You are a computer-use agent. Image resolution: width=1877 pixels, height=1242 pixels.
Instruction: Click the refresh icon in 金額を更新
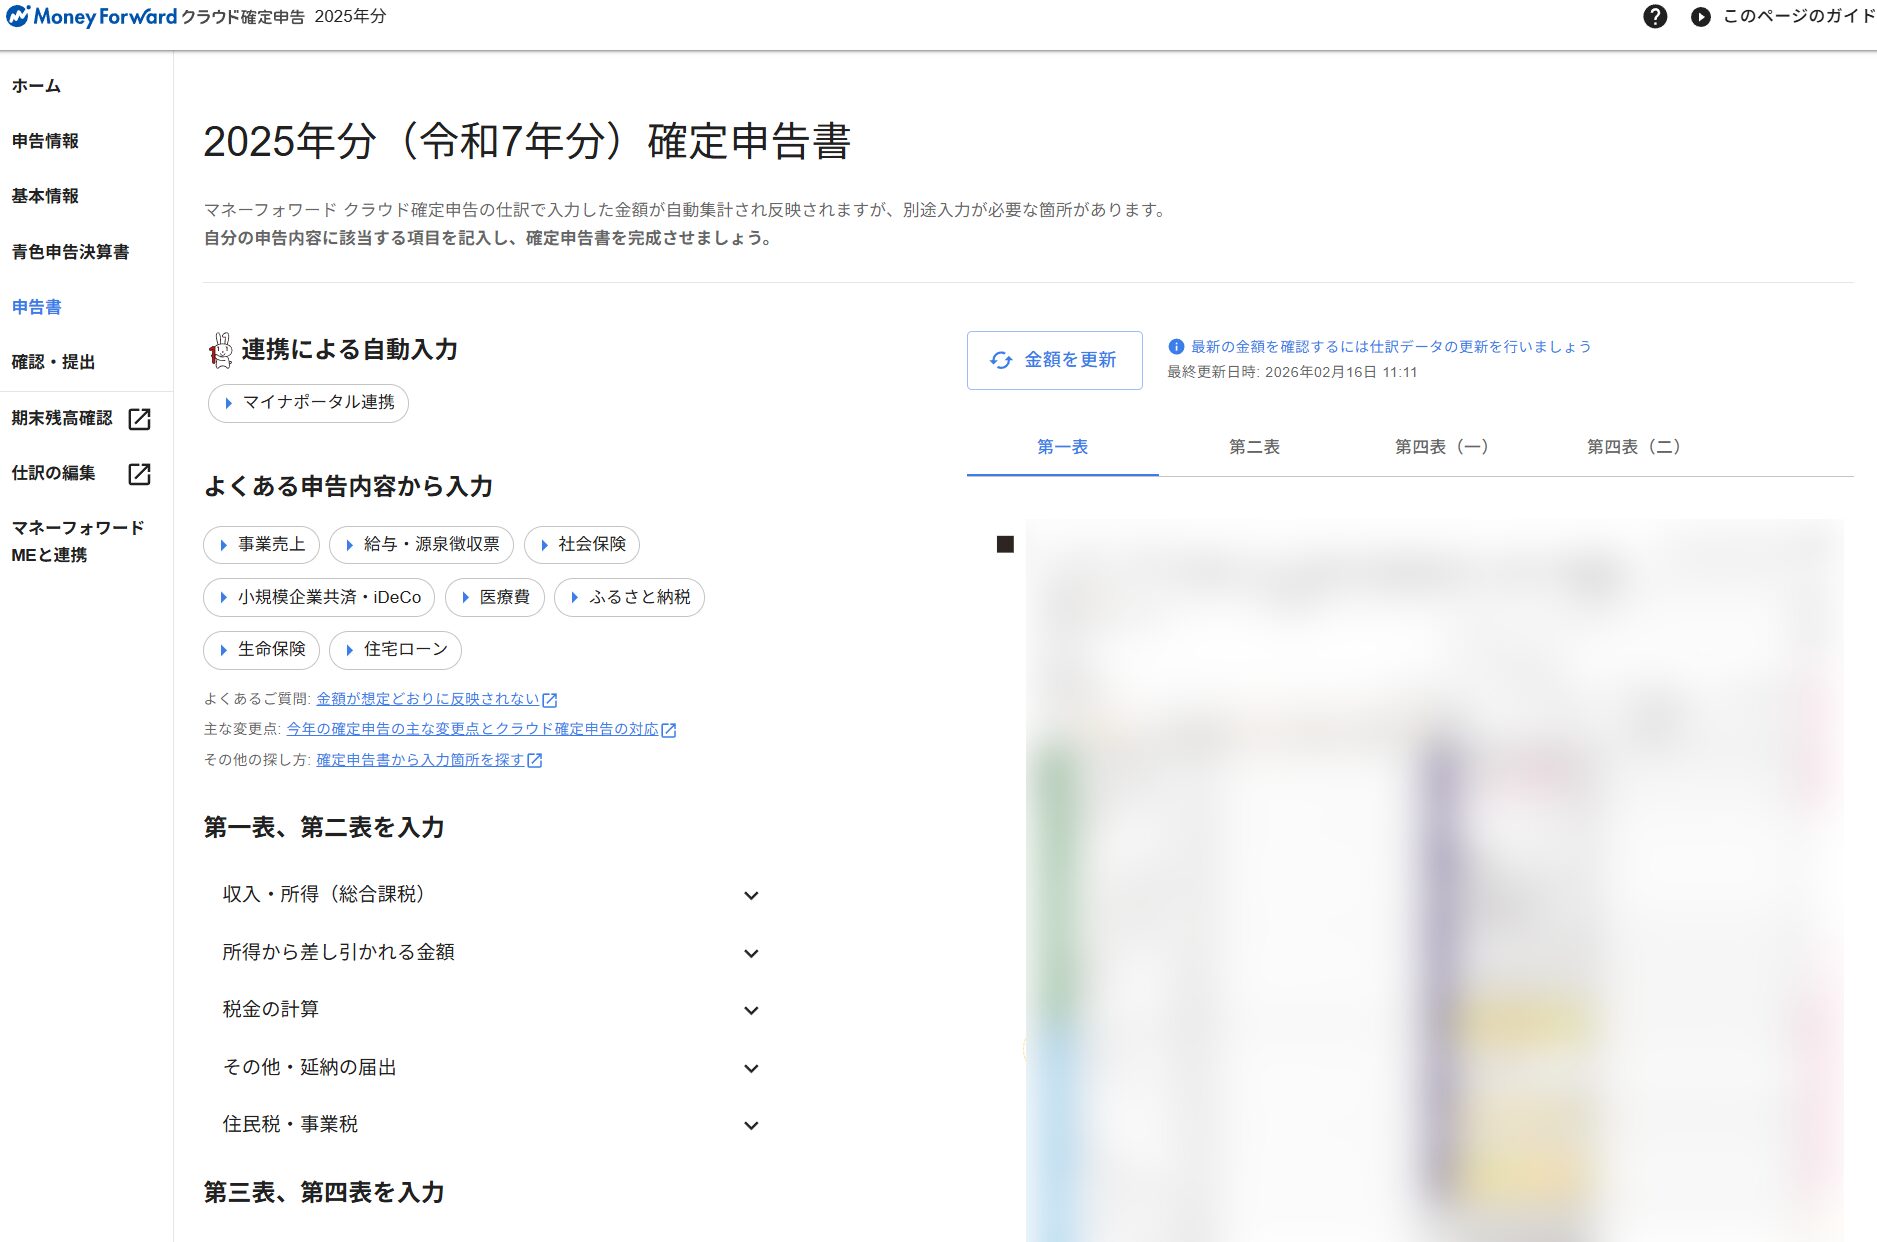1001,360
